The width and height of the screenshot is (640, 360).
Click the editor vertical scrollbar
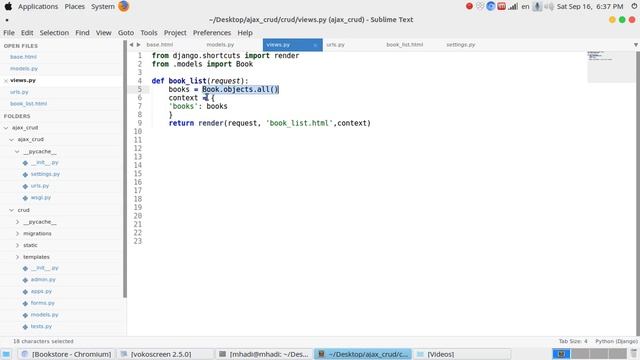[x=638, y=193]
